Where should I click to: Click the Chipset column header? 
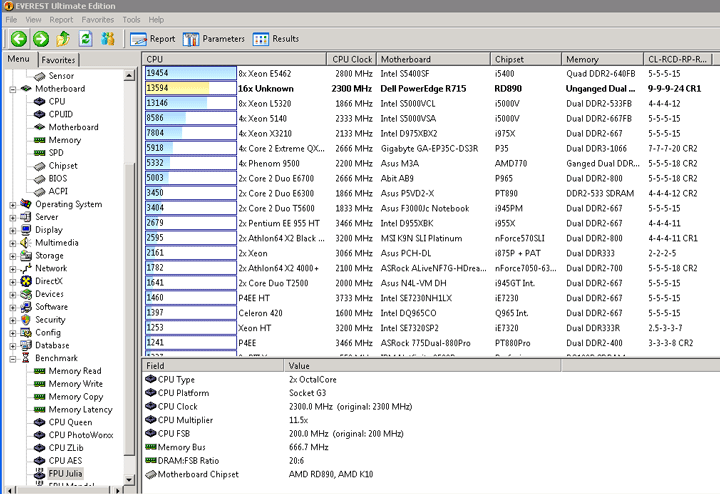(526, 59)
